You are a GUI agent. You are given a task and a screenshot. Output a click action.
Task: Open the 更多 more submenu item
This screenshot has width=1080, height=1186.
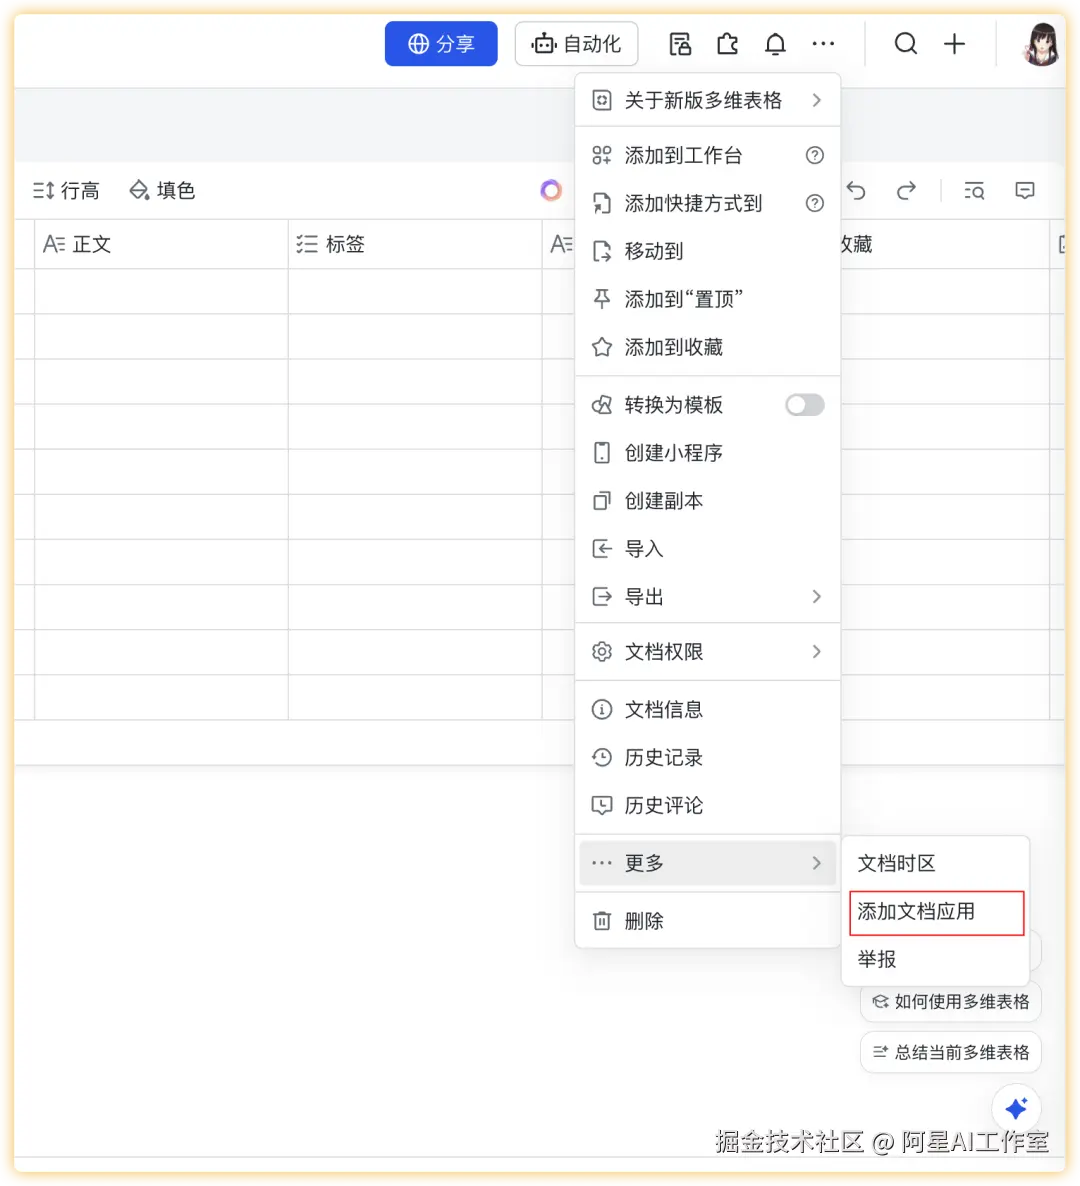[x=707, y=863]
